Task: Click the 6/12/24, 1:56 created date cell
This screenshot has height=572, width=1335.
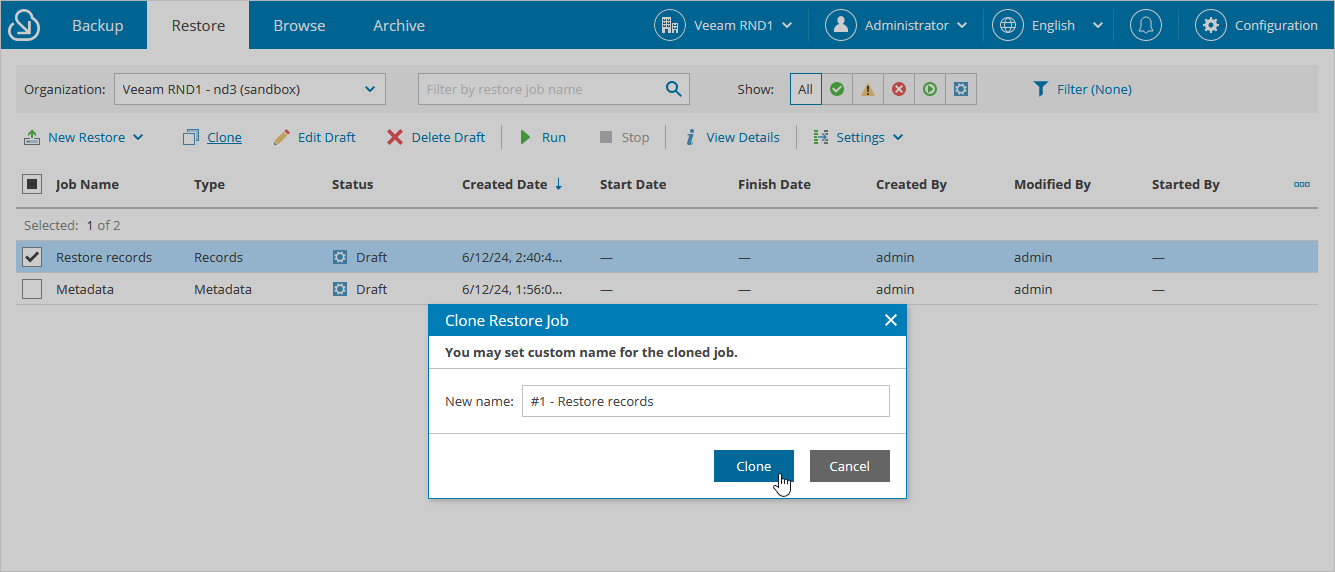Action: pos(512,289)
